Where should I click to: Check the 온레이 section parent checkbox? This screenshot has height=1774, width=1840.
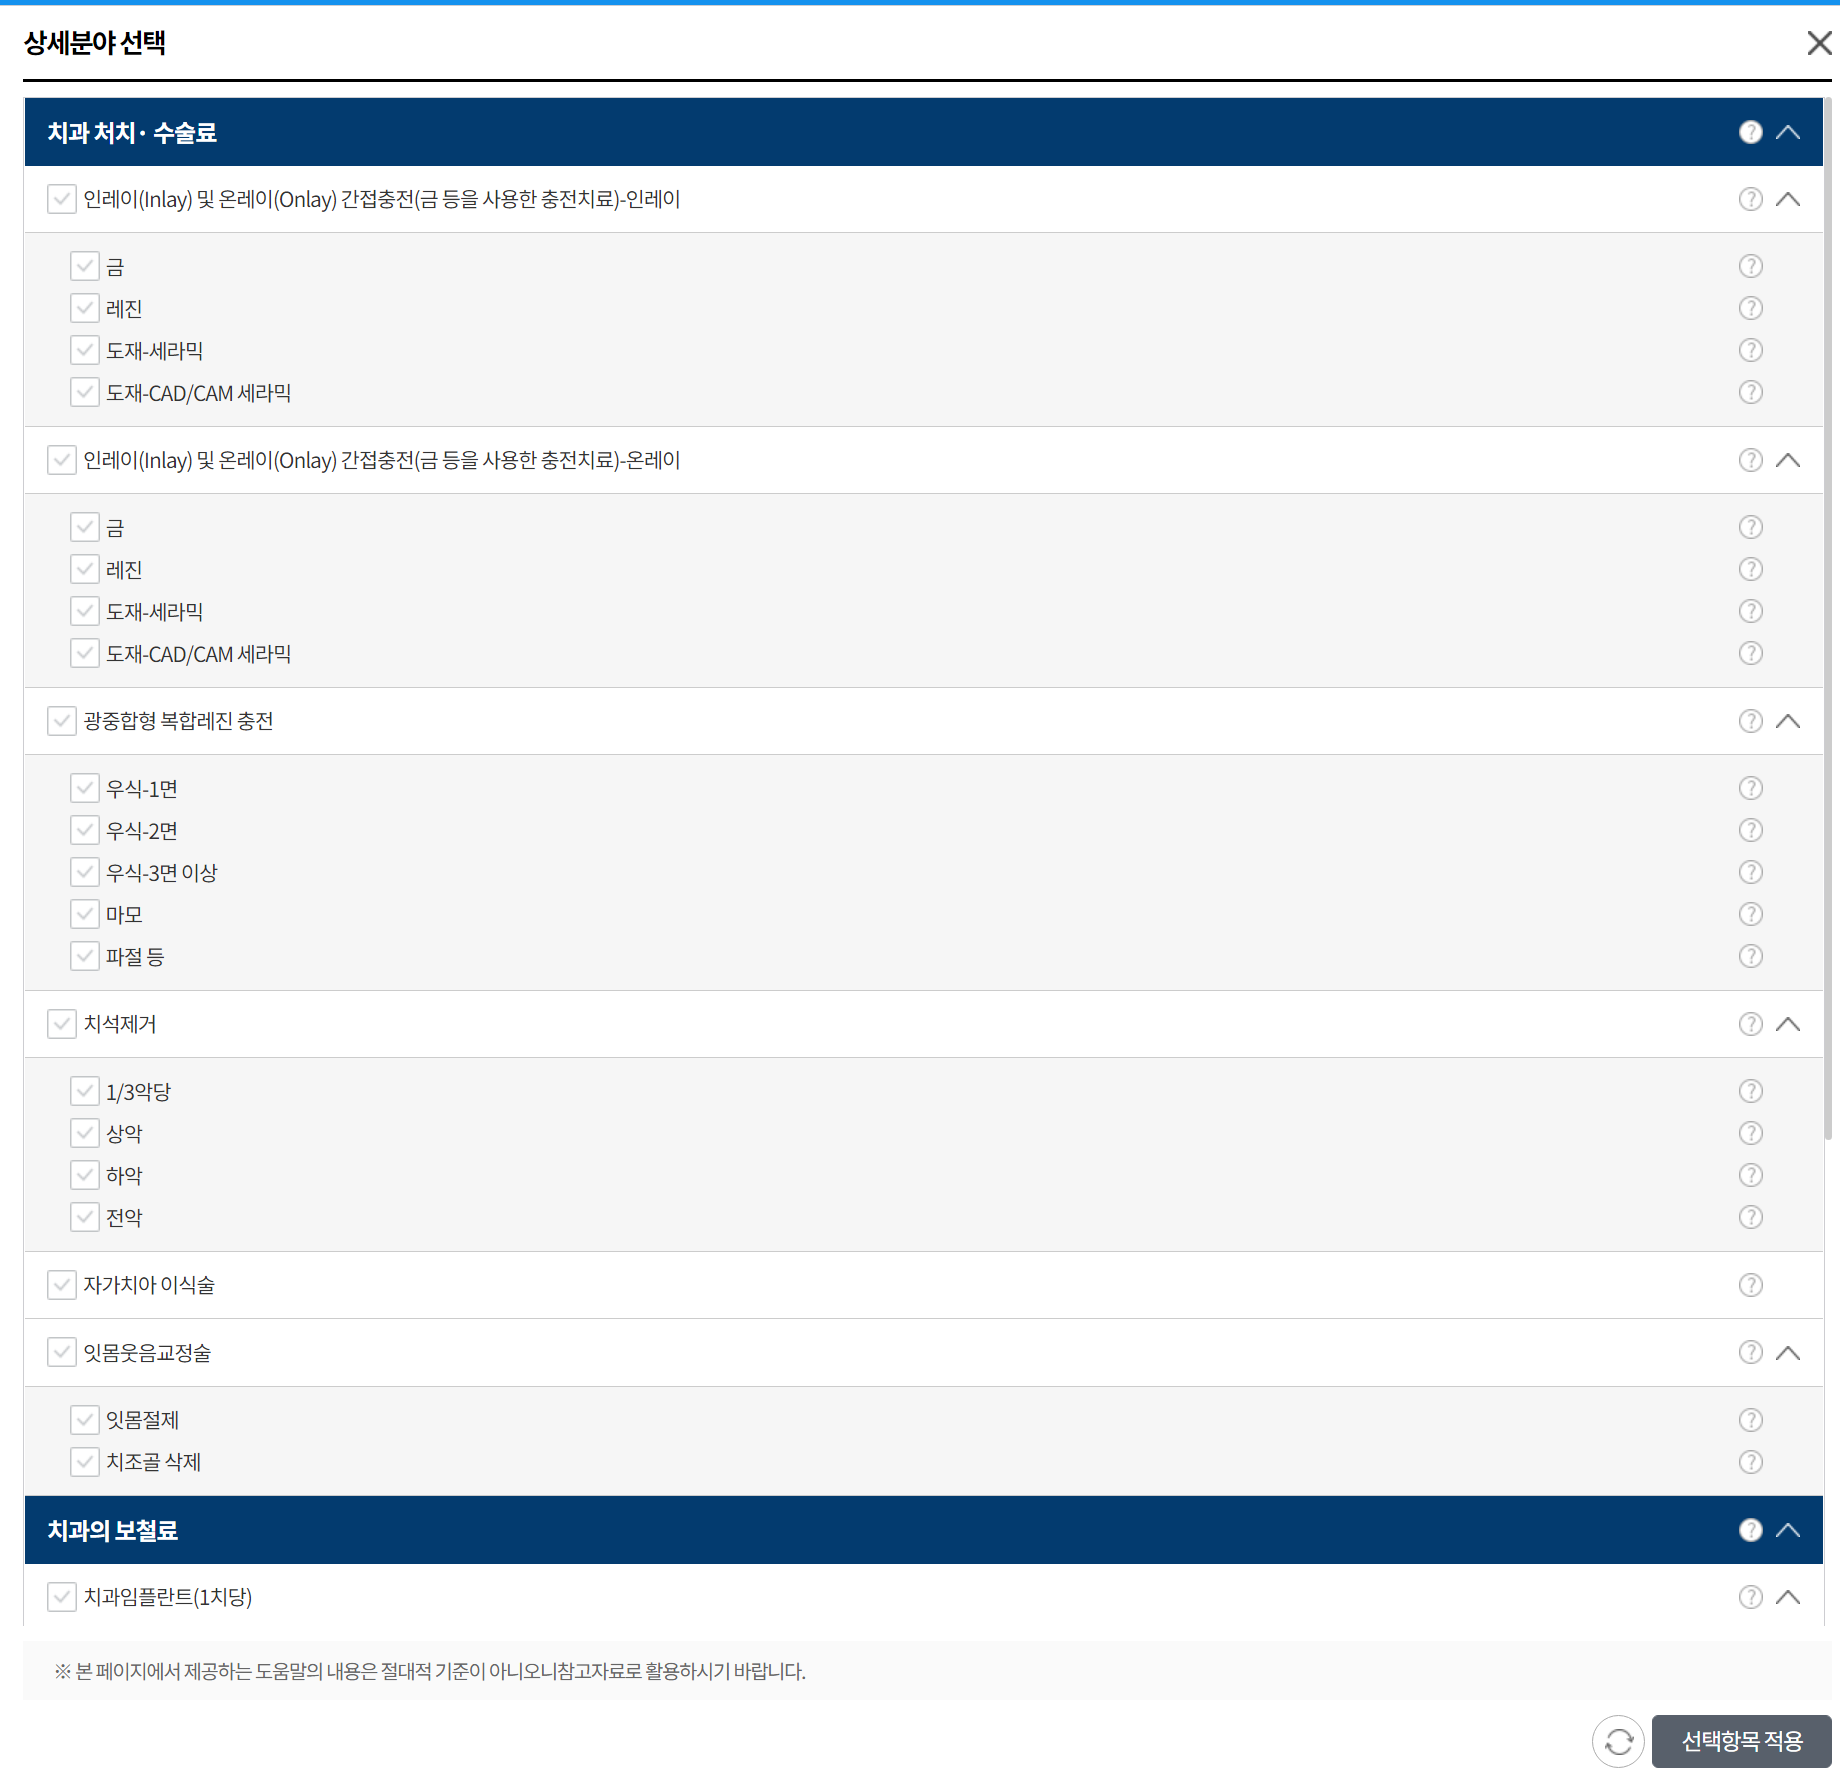(x=62, y=460)
